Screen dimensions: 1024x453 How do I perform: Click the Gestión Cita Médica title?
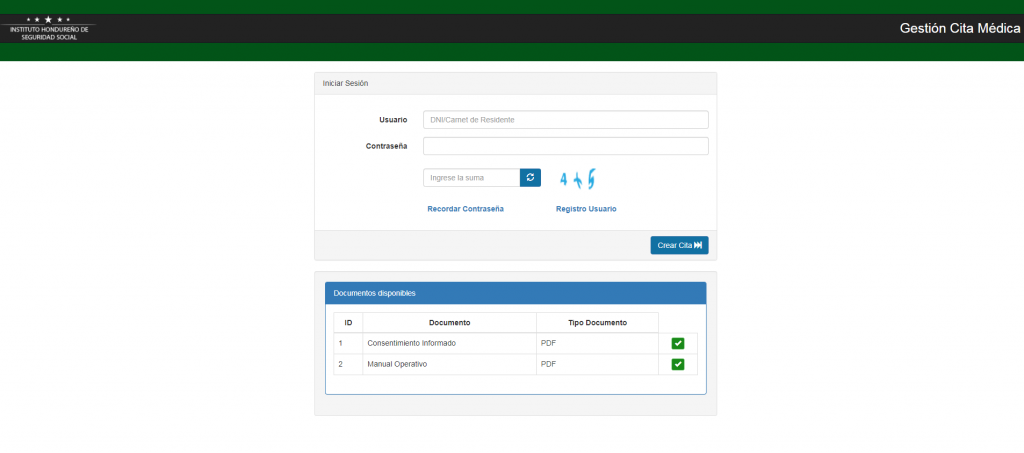(959, 29)
